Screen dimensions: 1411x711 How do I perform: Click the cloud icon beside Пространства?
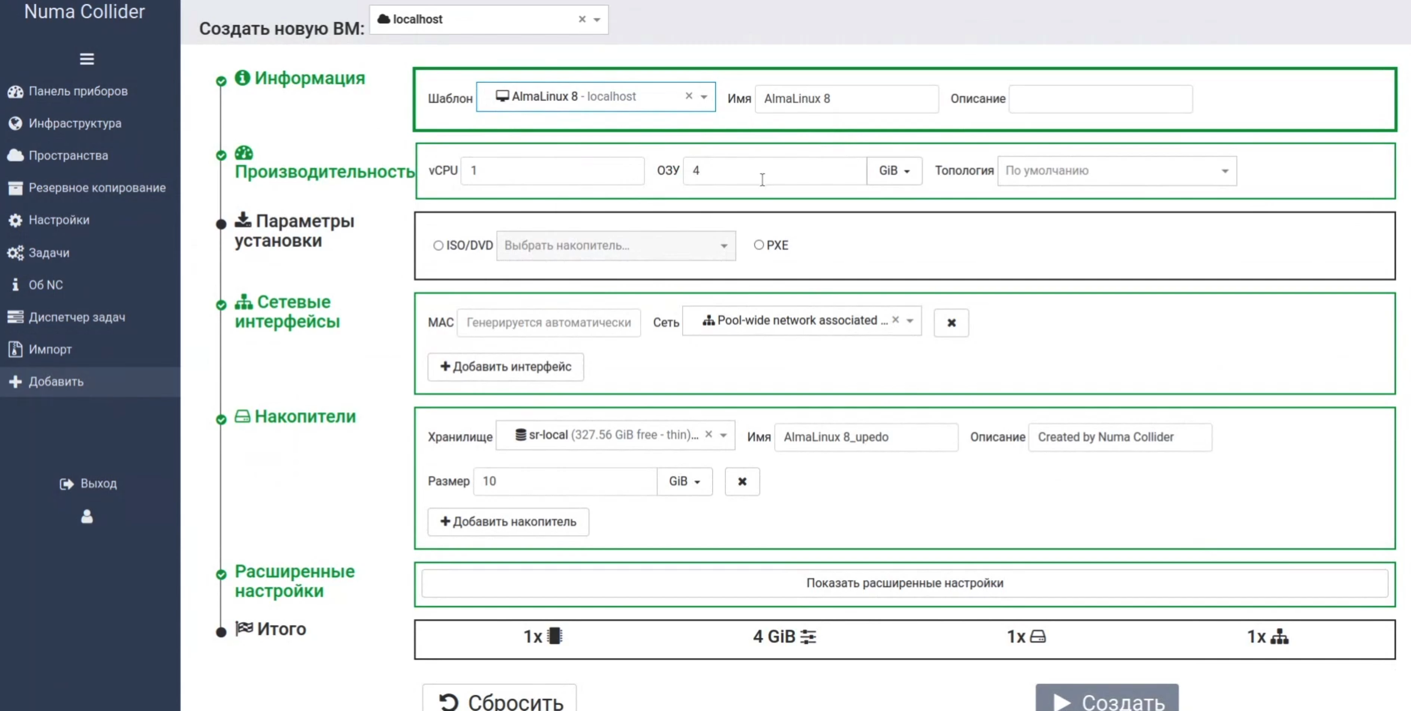click(15, 155)
